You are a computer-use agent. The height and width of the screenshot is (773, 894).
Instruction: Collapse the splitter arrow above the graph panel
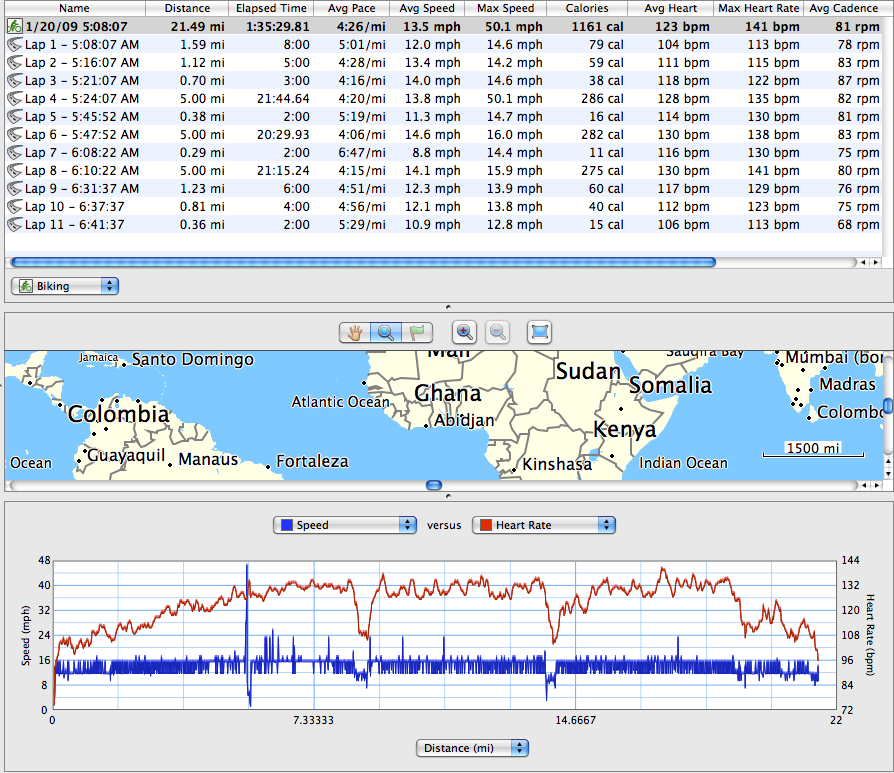tap(448, 496)
